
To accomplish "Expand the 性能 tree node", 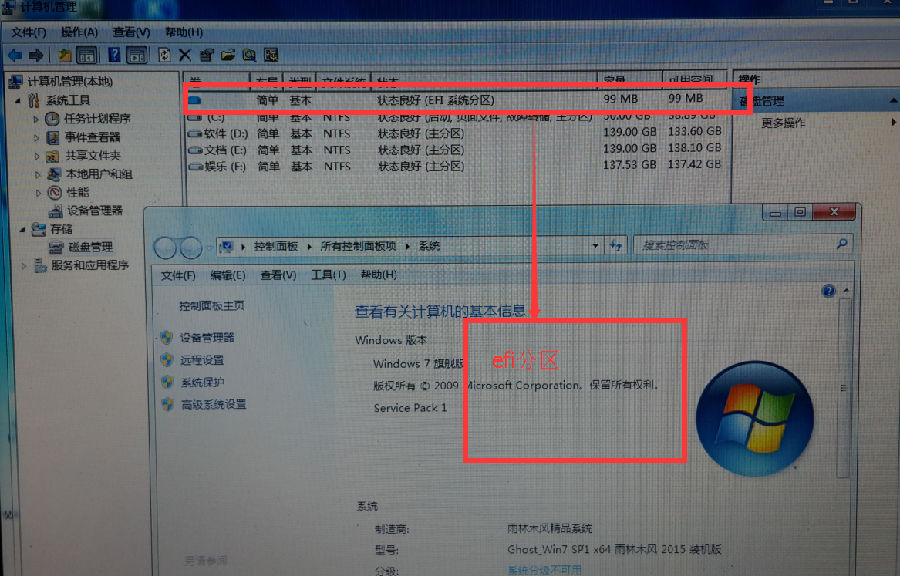I will pyautogui.click(x=38, y=193).
